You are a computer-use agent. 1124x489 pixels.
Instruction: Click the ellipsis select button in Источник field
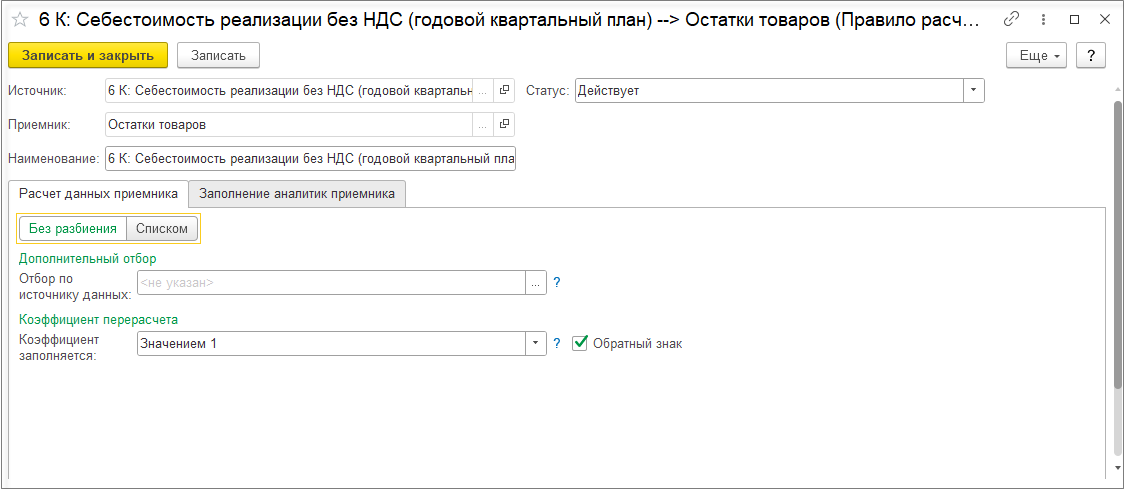click(483, 91)
